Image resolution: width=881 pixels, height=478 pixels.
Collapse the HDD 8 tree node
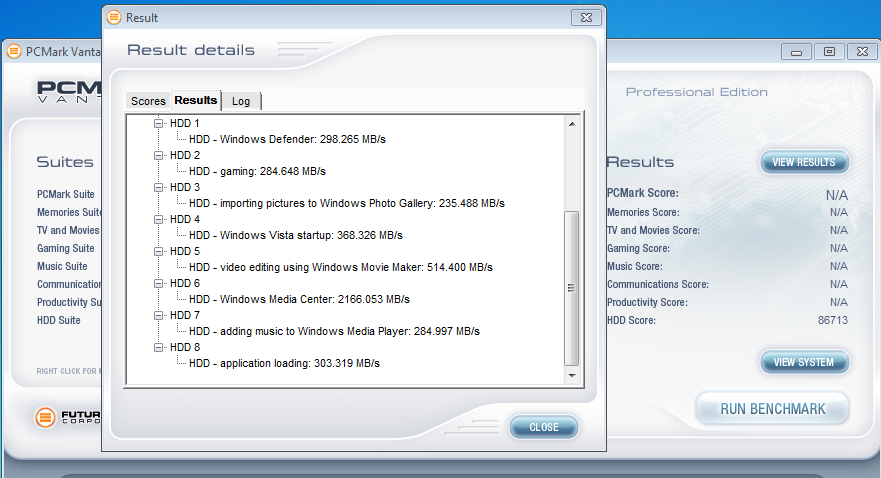point(158,347)
